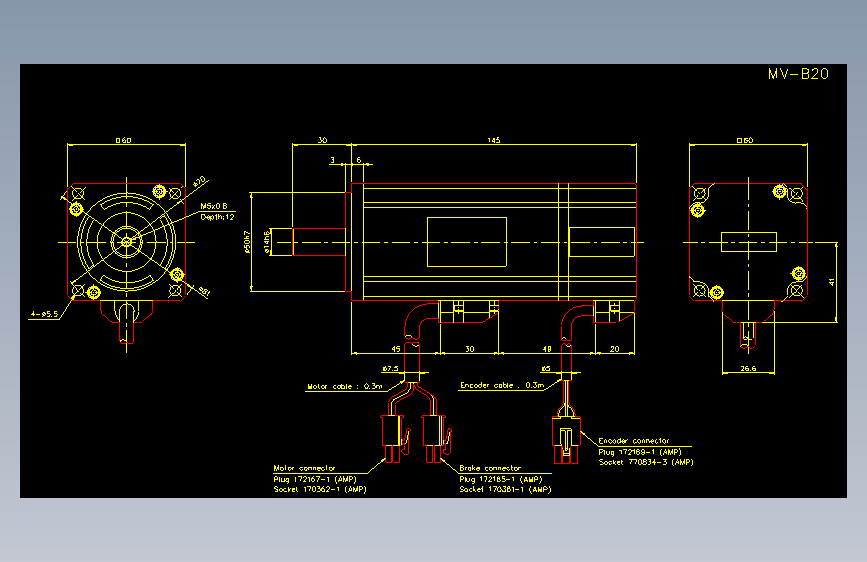Image resolution: width=867 pixels, height=562 pixels.
Task: Select the 3 step dimension near the flange
Action: pos(332,160)
